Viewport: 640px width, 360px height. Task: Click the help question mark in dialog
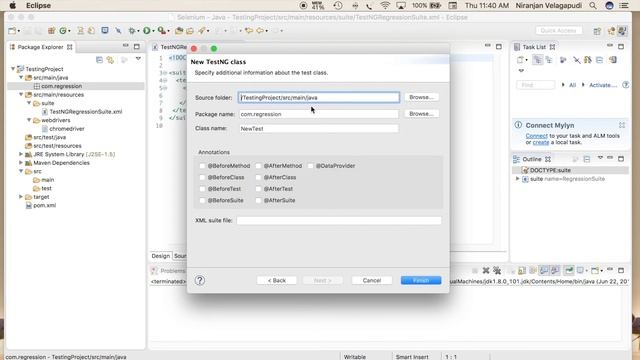(200, 280)
